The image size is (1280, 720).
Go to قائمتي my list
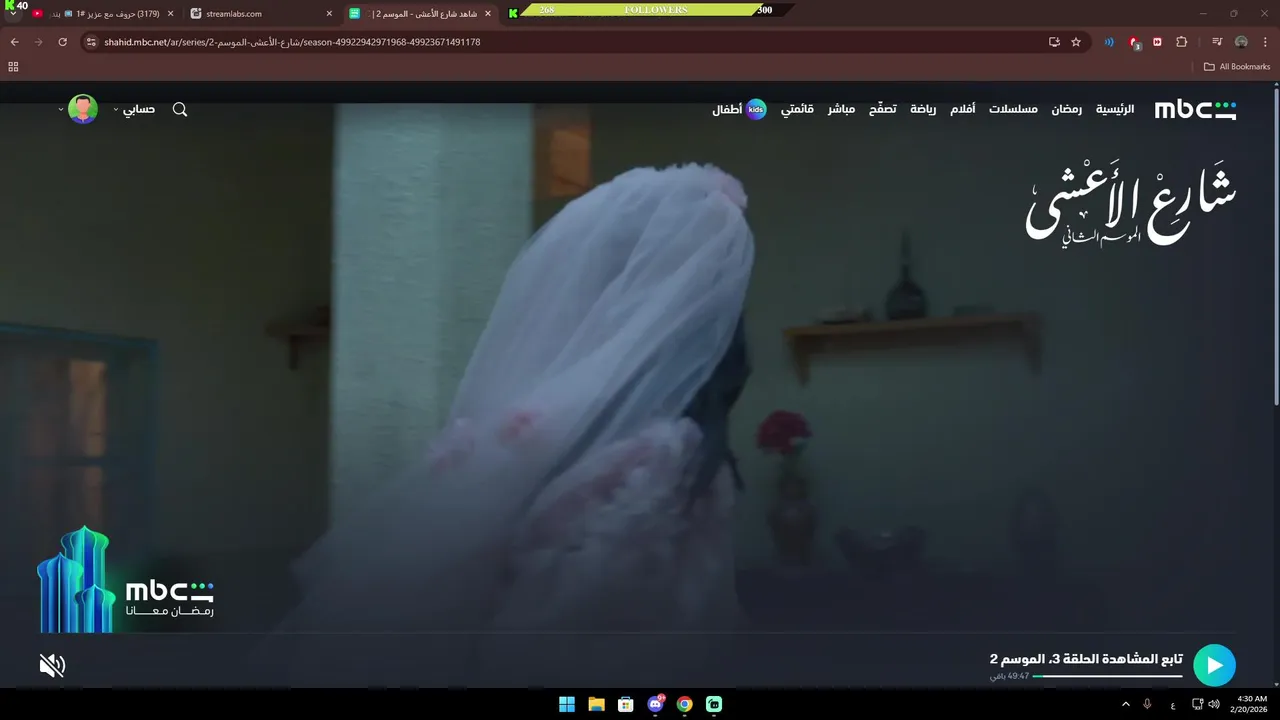click(x=797, y=109)
